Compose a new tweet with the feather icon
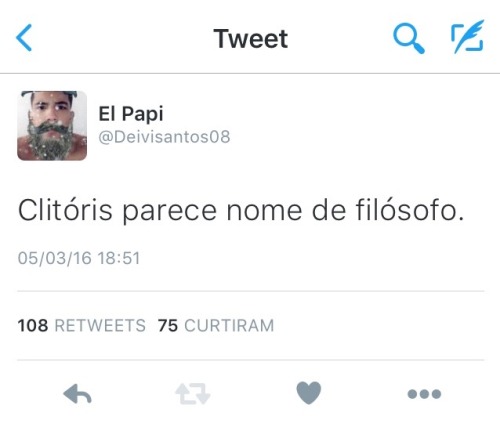Screen dimensions: 500x427 [467, 36]
